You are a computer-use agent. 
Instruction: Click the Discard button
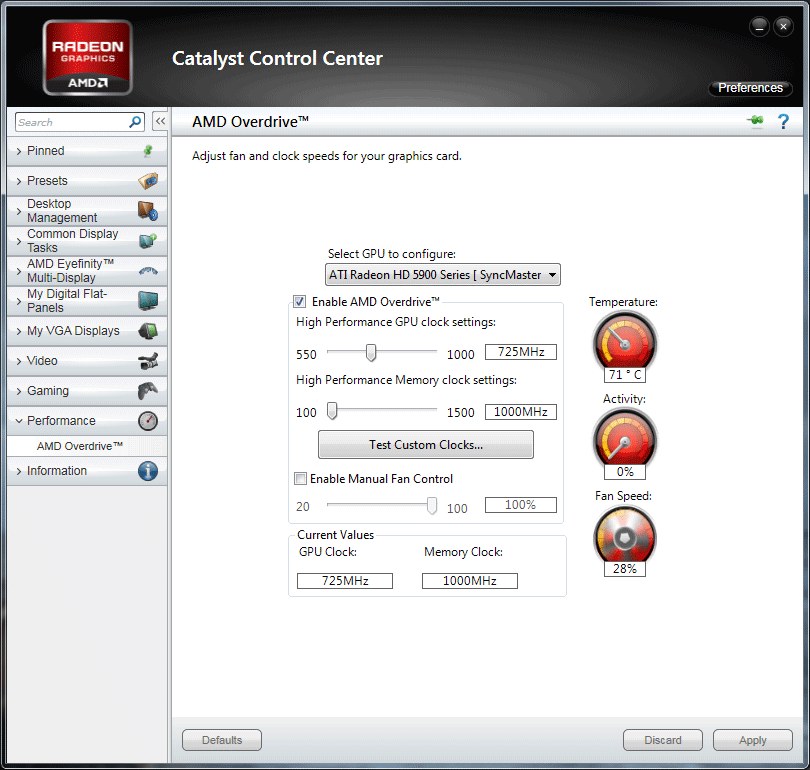(663, 740)
